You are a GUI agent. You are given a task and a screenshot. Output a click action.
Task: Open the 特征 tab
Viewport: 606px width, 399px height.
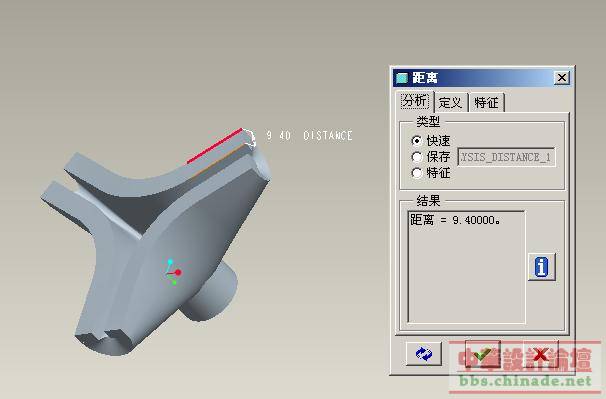487,103
